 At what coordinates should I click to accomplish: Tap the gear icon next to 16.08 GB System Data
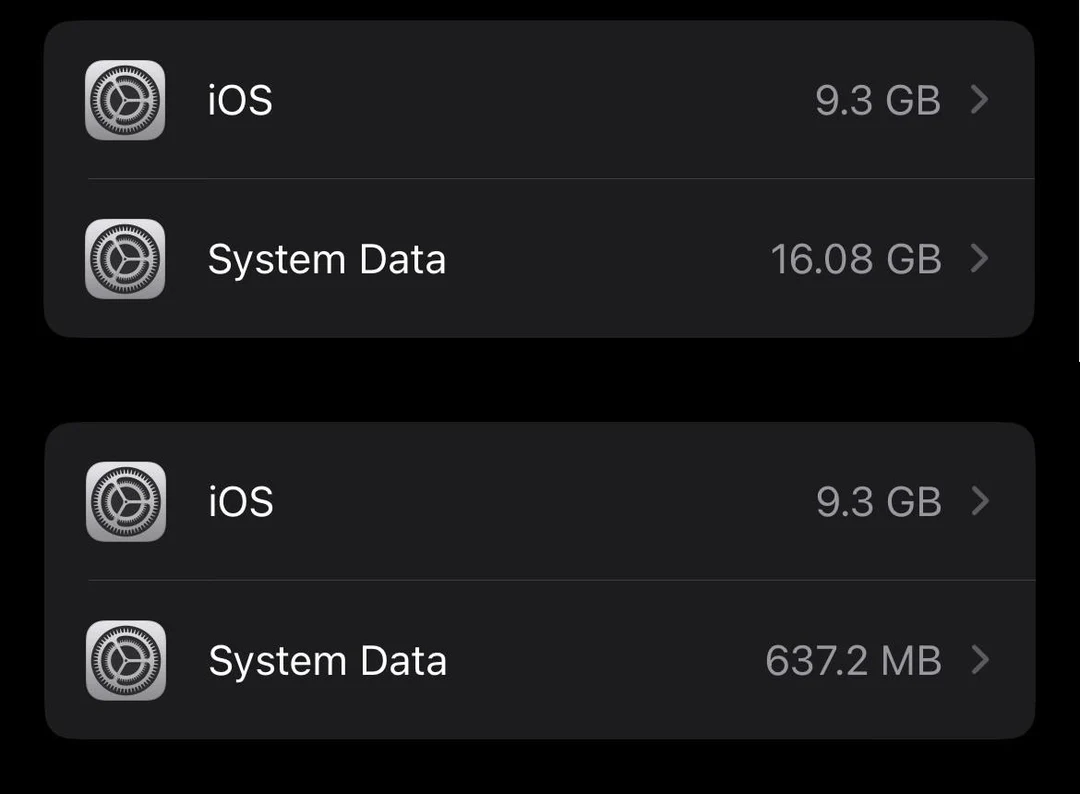tap(125, 259)
